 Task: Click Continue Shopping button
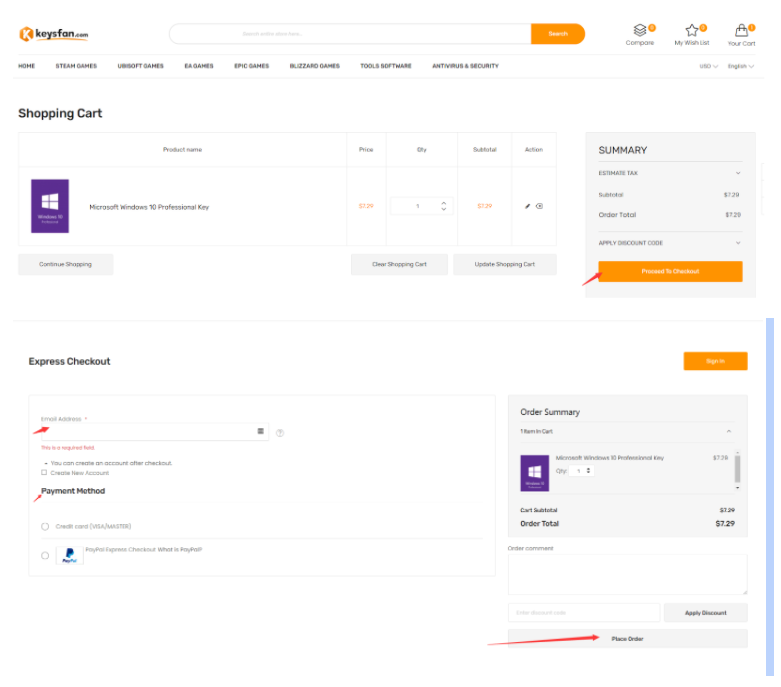tap(66, 265)
